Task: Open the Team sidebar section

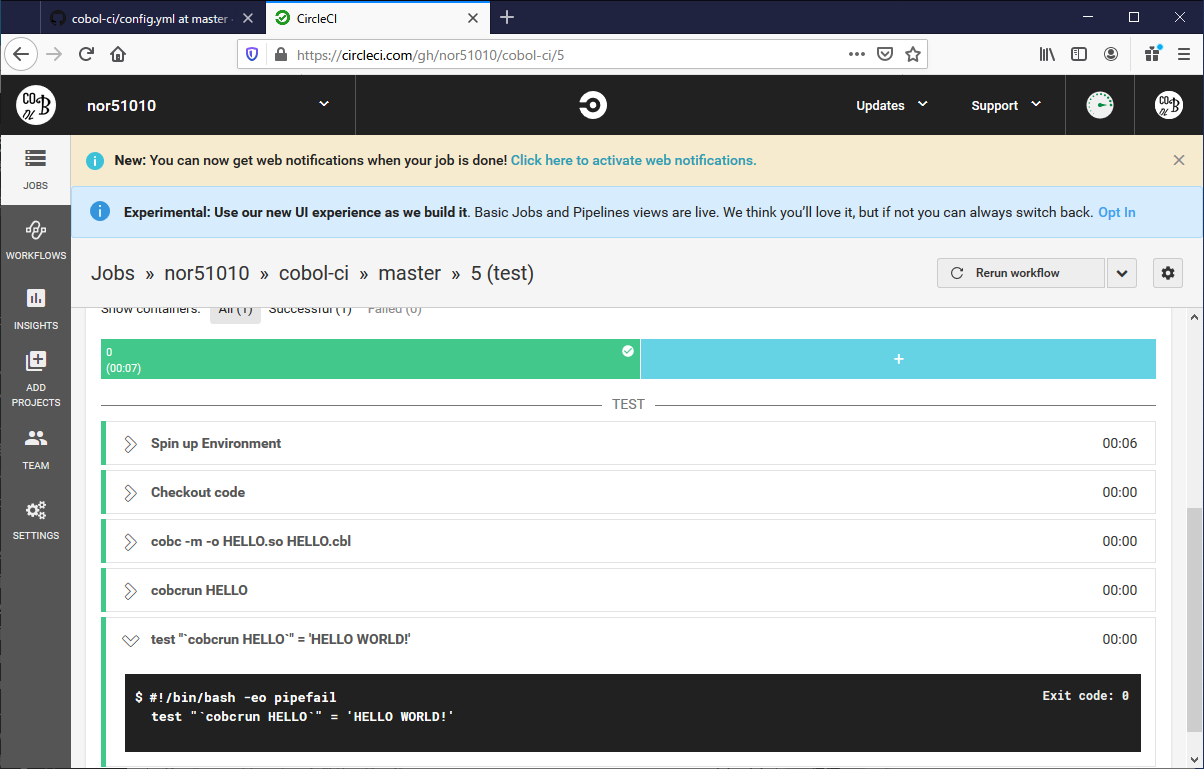Action: pos(35,449)
